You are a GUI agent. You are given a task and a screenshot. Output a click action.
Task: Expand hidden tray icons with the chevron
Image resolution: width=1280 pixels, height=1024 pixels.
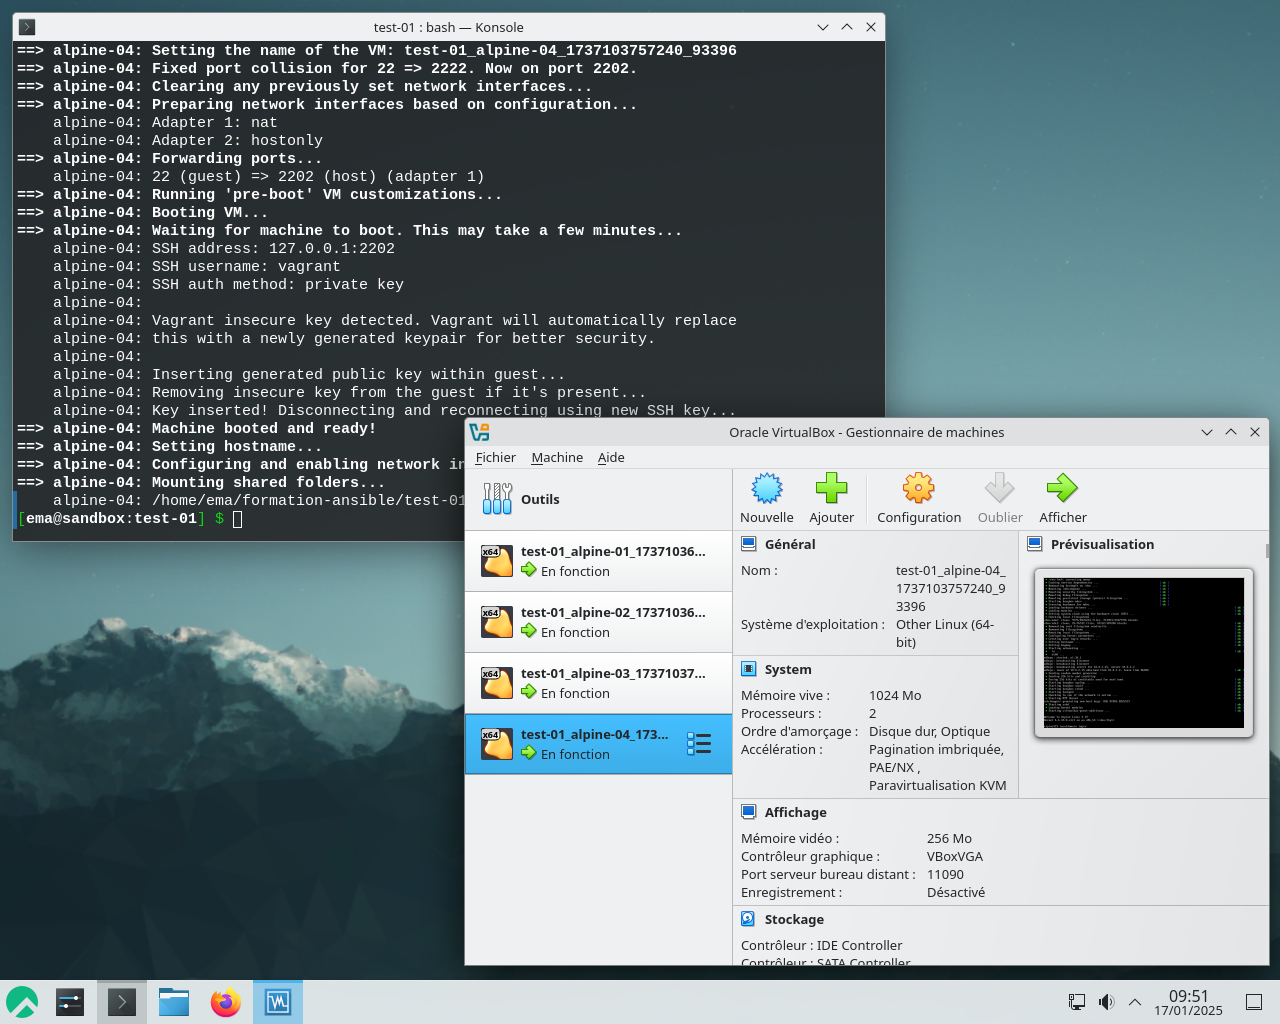1134,1001
